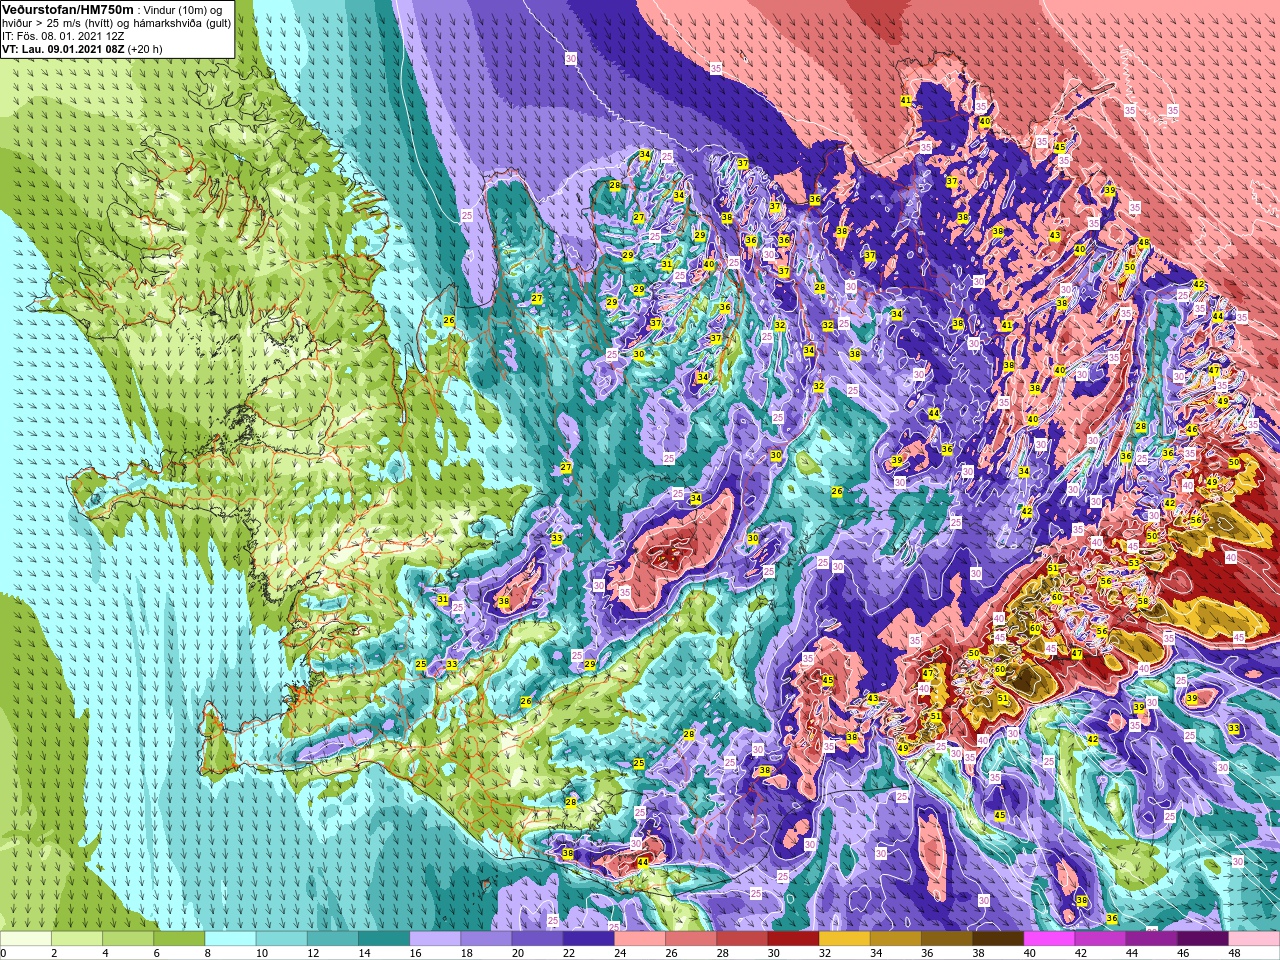Select the legend swatch between 10 and 12
The height and width of the screenshot is (960, 1280).
pos(281,938)
